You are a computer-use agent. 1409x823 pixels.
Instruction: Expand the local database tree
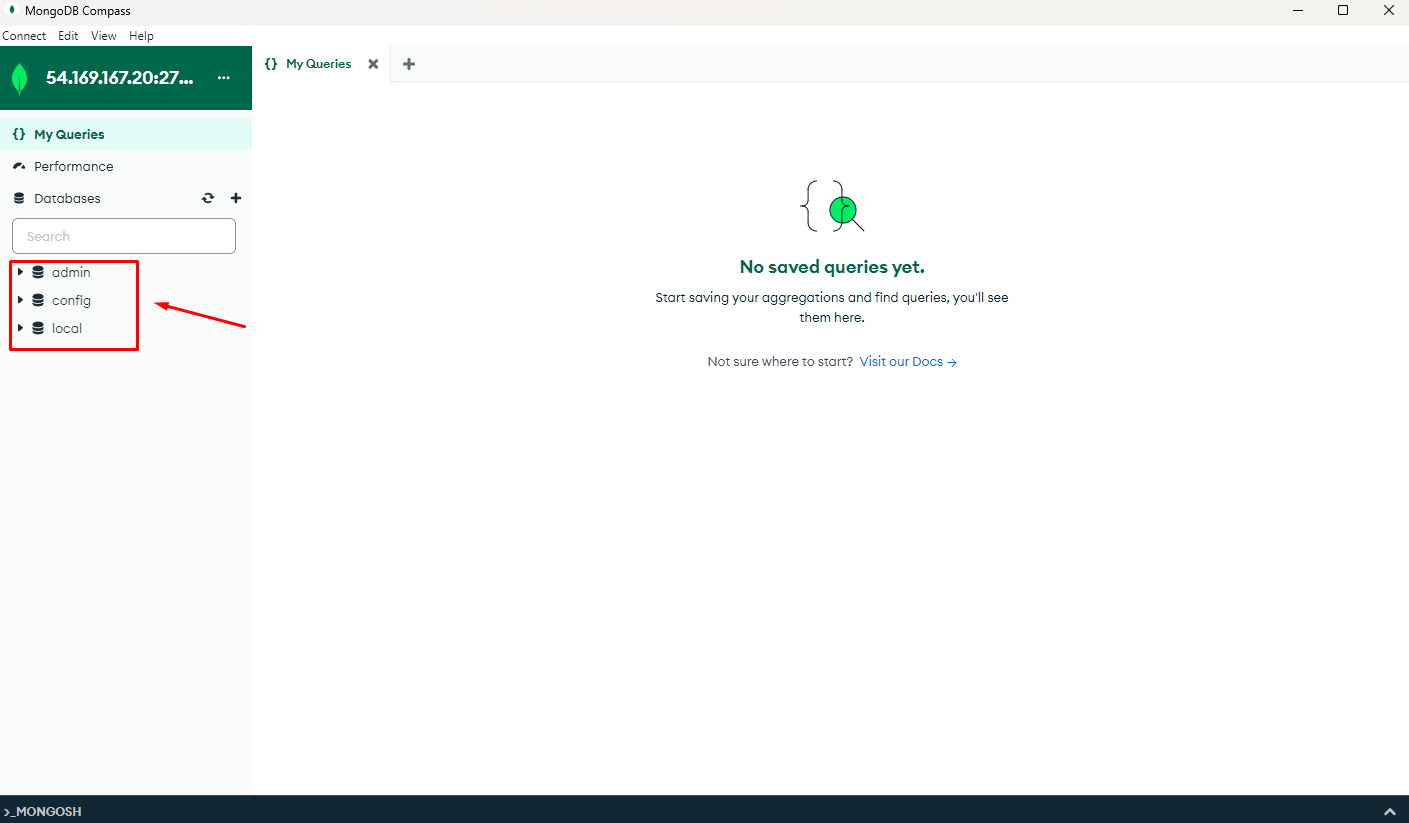[20, 328]
